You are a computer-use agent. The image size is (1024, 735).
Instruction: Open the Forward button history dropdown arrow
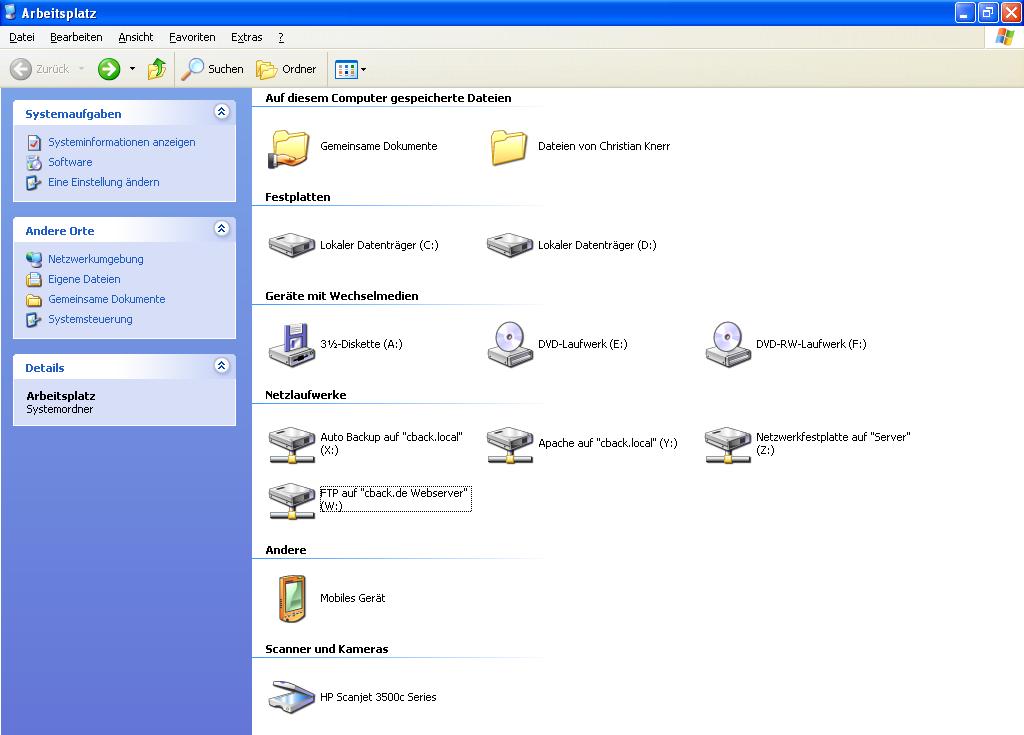pos(132,69)
